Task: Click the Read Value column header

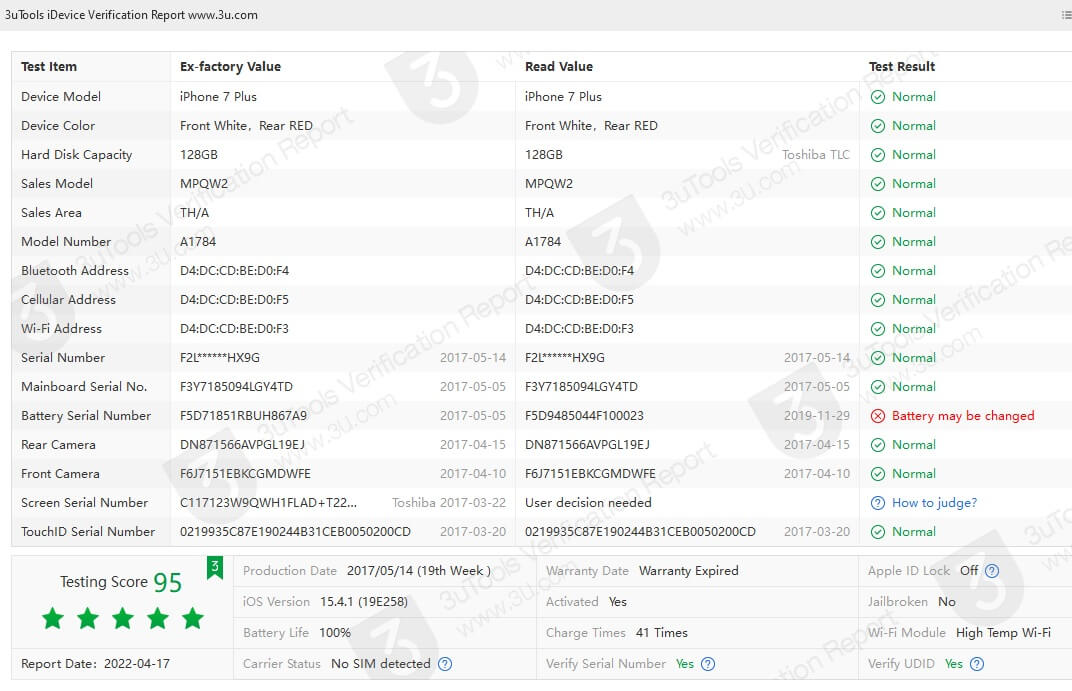Action: tap(559, 66)
